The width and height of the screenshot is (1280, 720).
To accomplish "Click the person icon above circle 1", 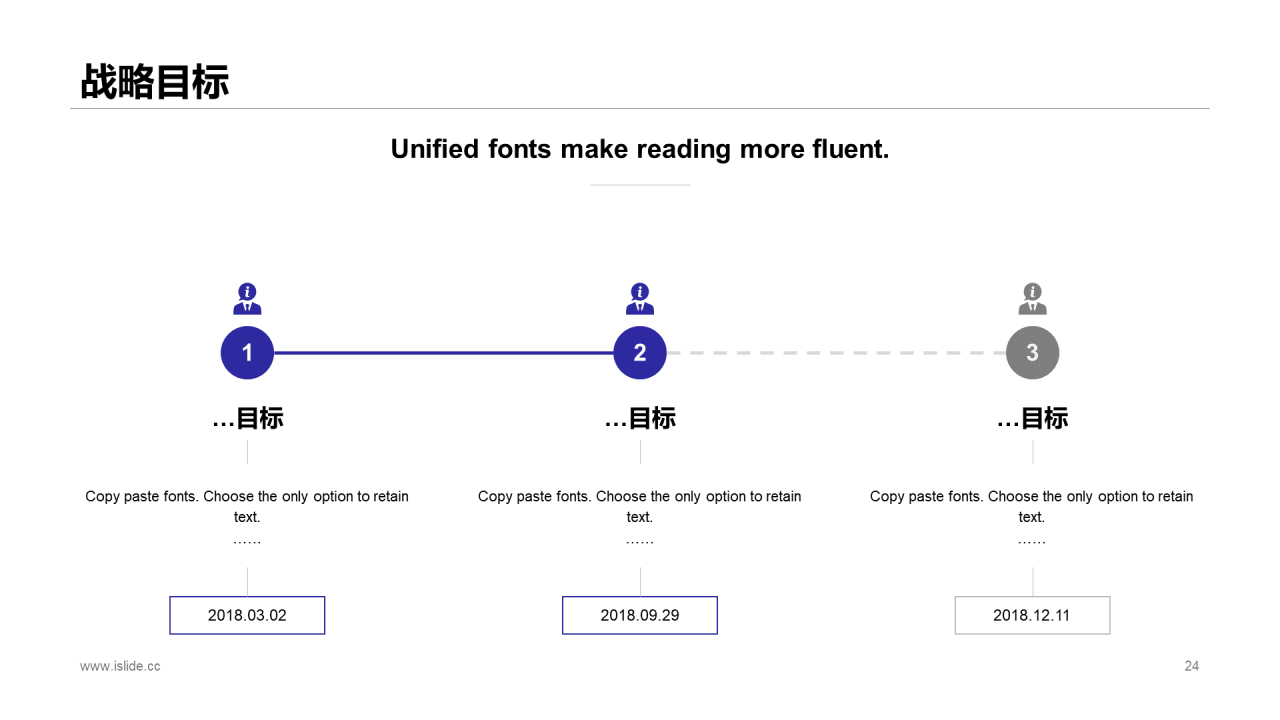I will [247, 299].
